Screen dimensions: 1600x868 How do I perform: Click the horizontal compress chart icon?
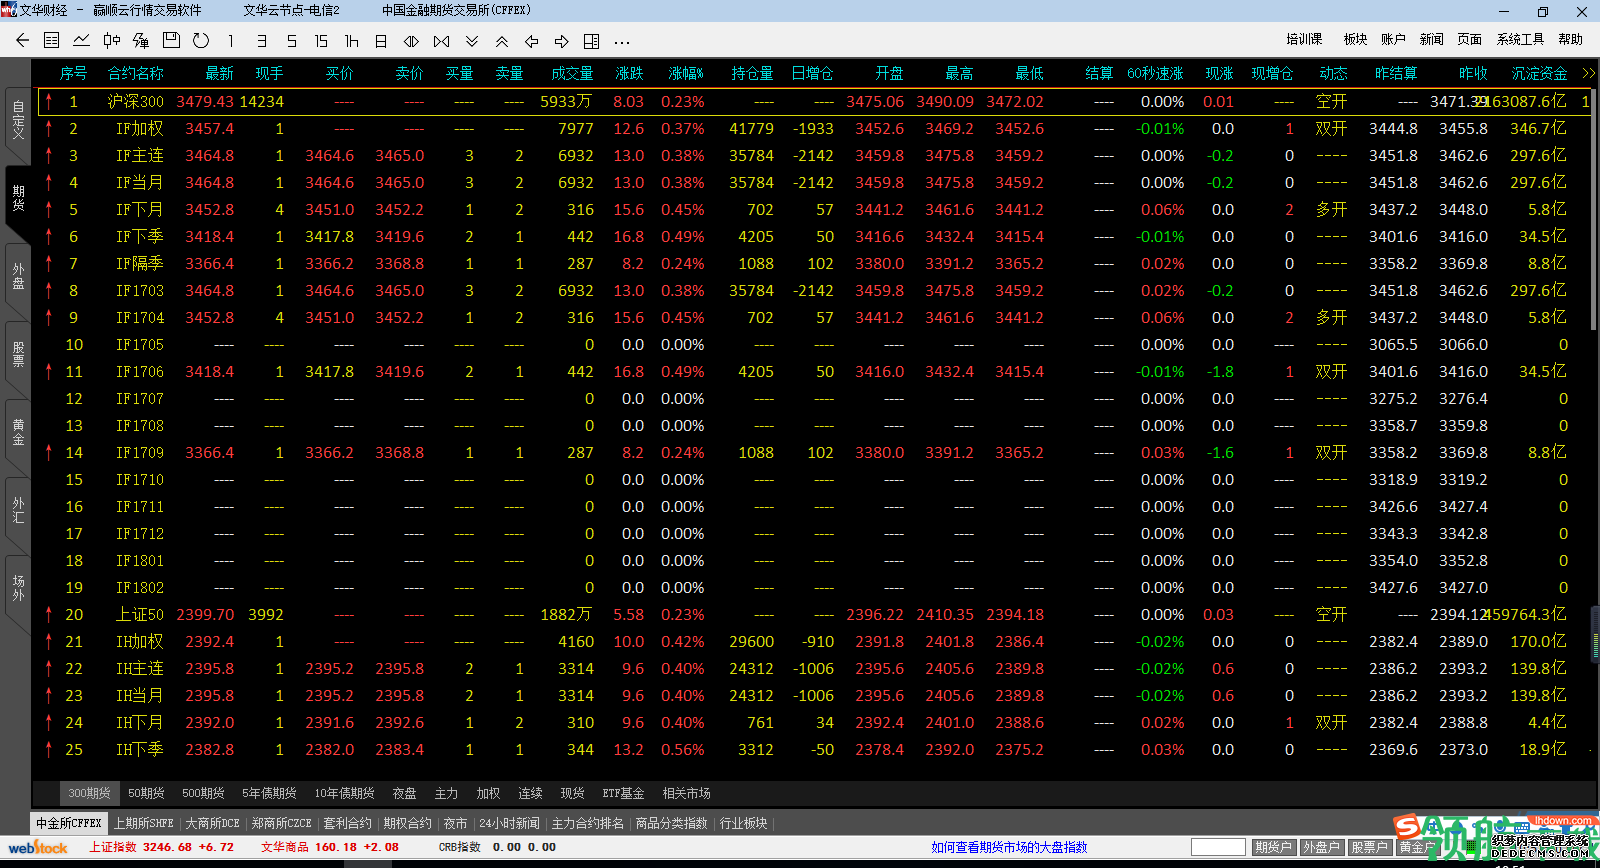click(411, 41)
